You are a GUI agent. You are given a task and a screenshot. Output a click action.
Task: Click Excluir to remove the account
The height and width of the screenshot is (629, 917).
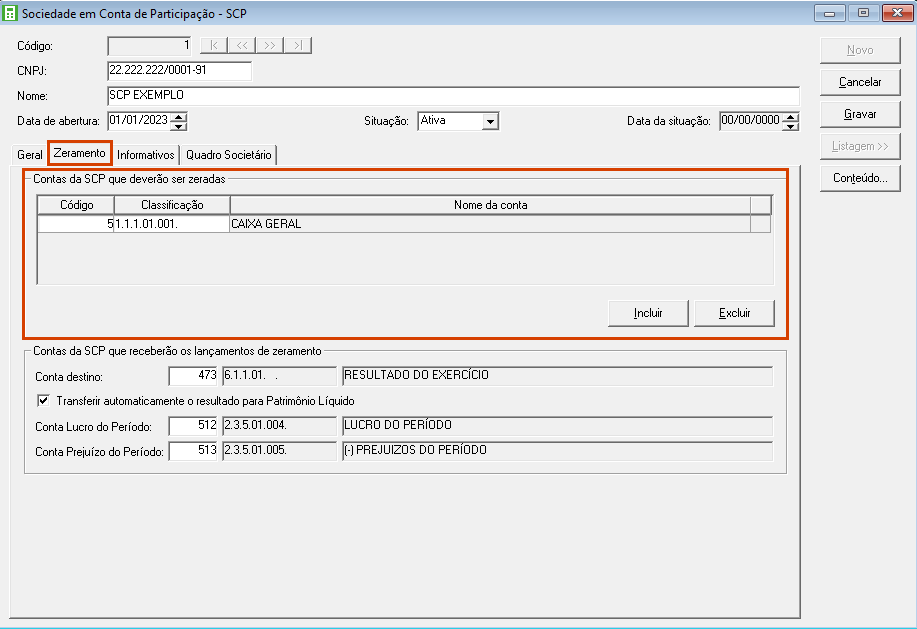tap(735, 313)
